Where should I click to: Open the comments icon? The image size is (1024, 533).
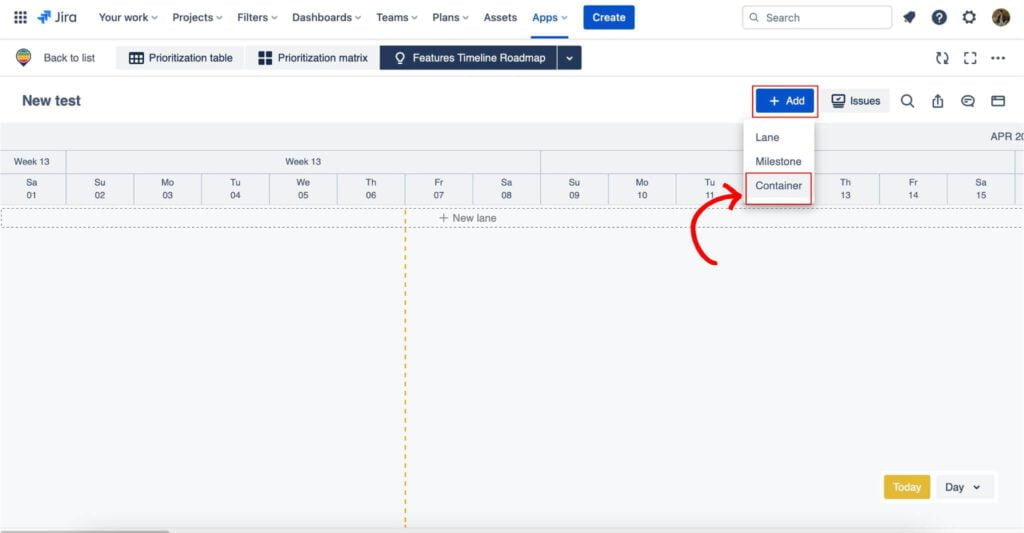(x=968, y=101)
